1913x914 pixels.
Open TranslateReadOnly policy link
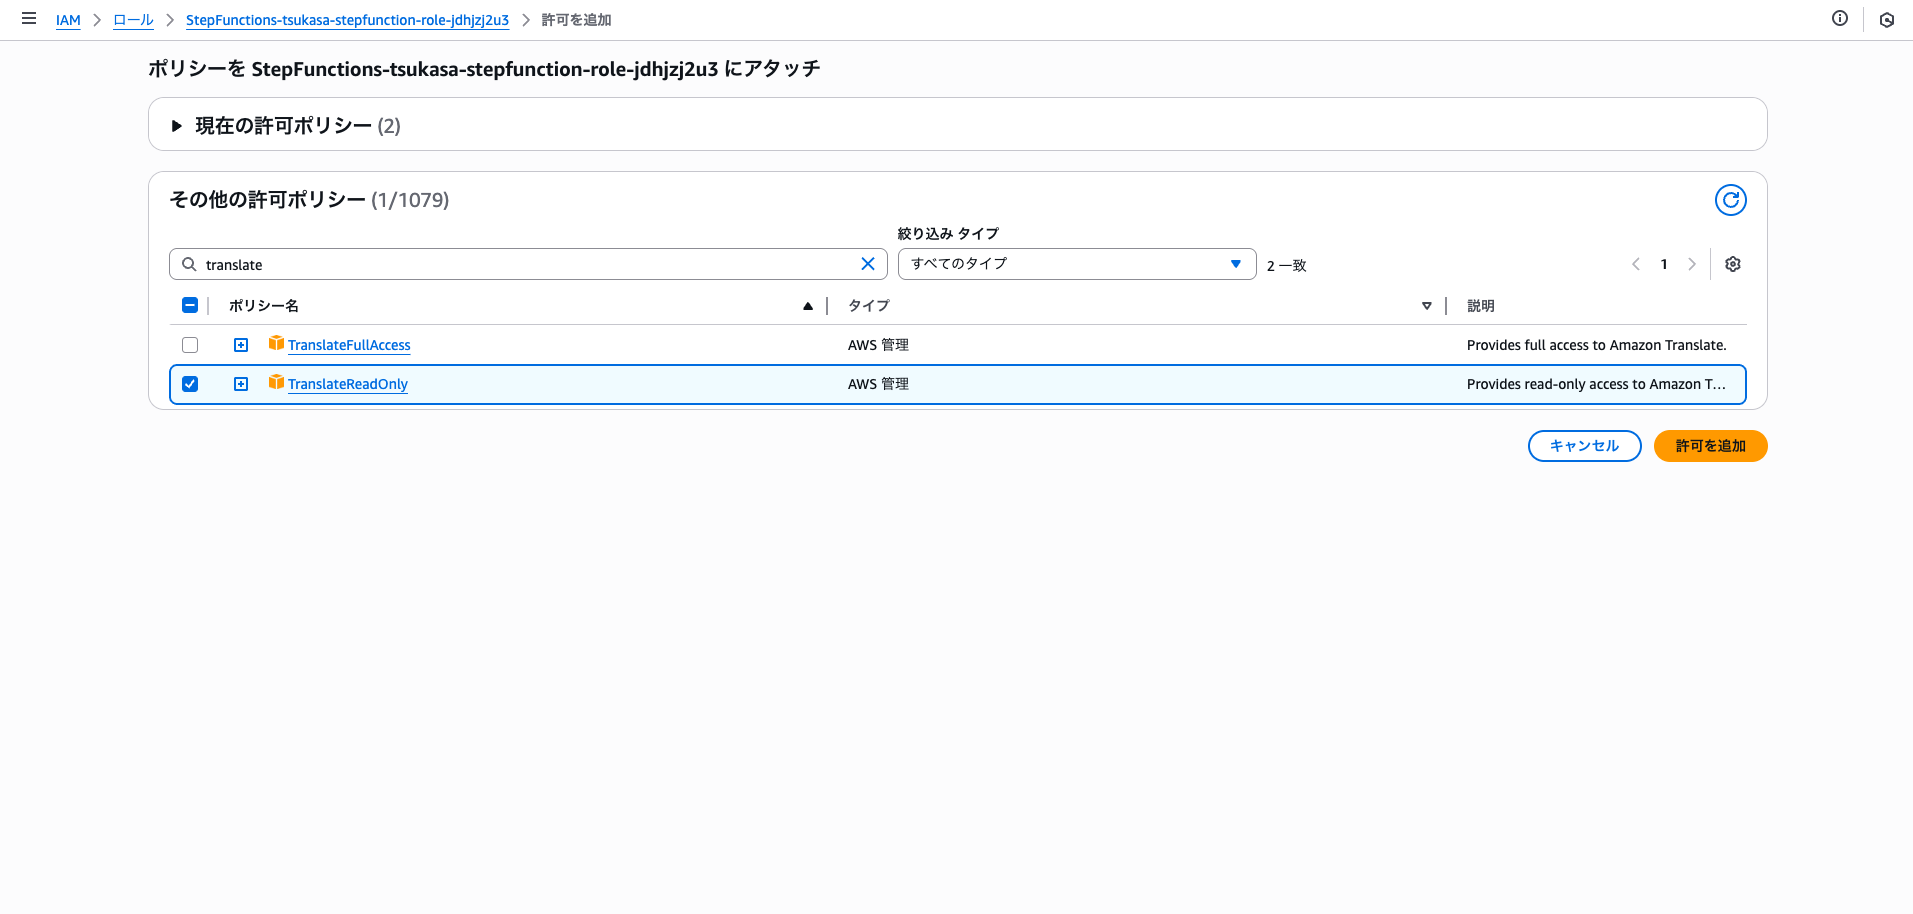pos(348,384)
